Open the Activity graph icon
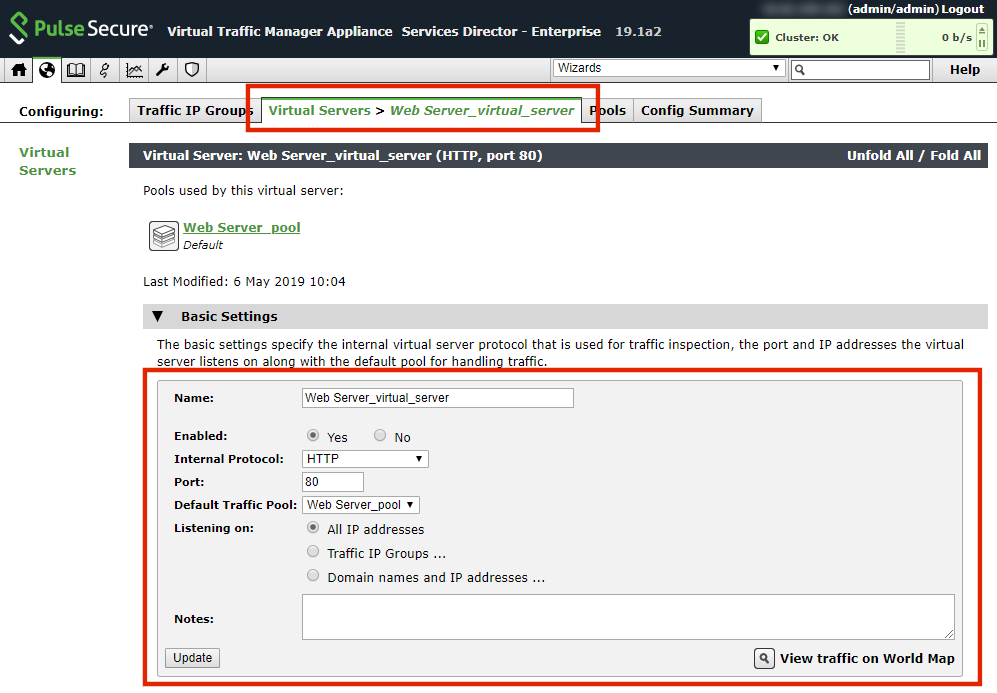This screenshot has height=693, width=997. click(x=134, y=70)
